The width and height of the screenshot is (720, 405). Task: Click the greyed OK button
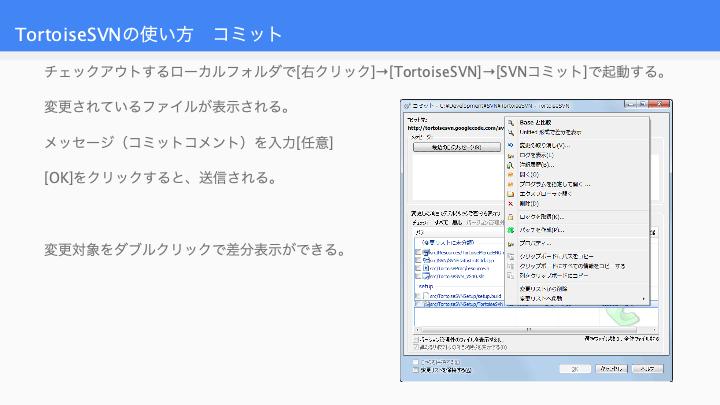point(575,369)
